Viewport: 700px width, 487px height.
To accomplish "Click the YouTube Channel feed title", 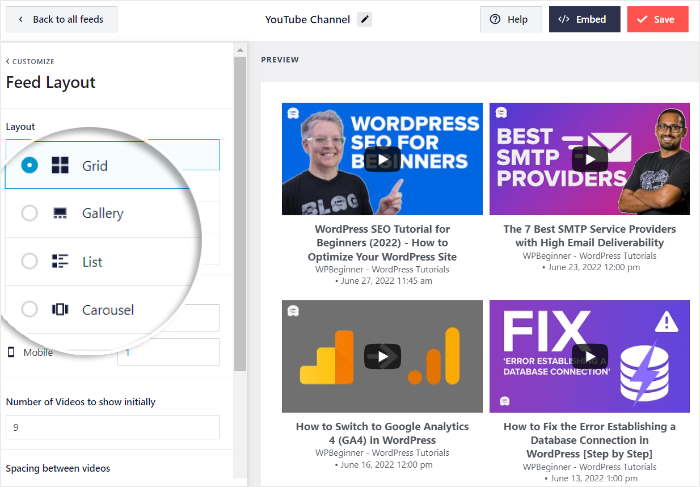I will pos(308,19).
